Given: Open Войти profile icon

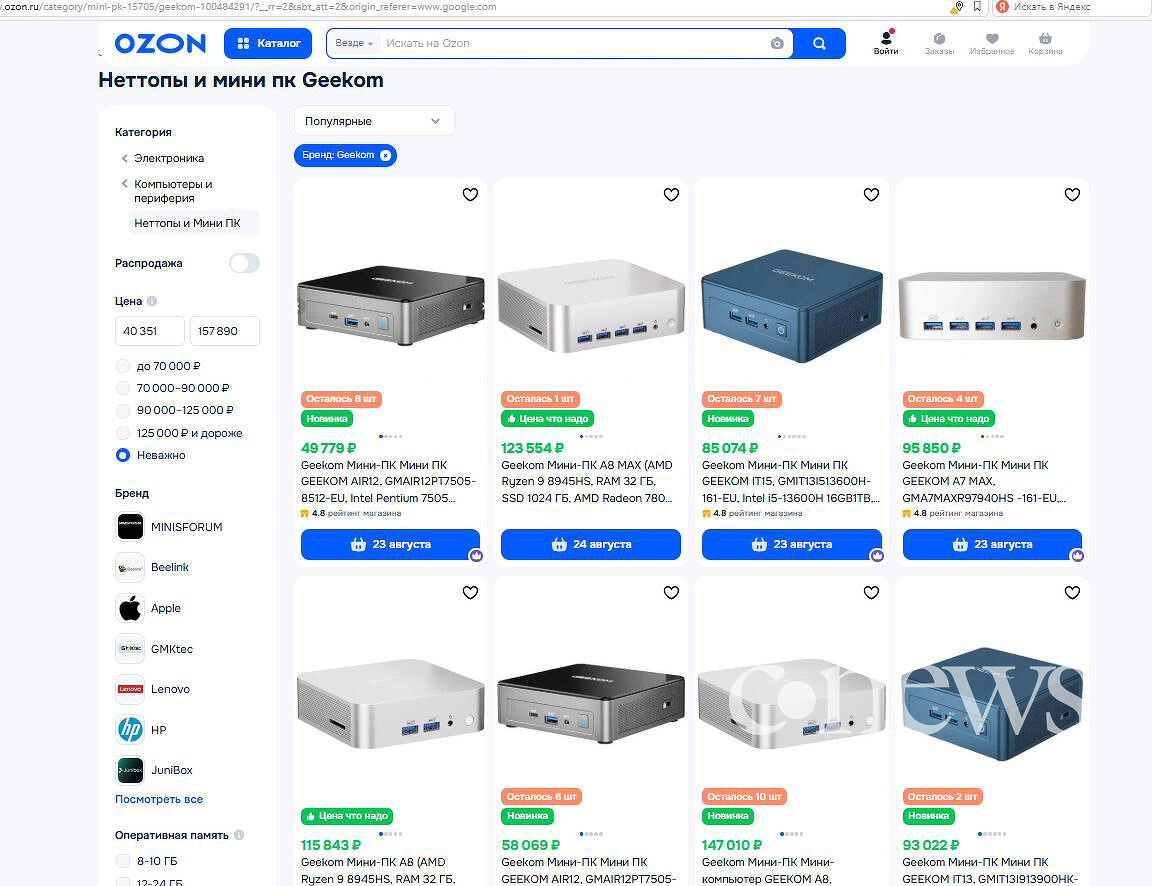Looking at the screenshot, I should (886, 43).
